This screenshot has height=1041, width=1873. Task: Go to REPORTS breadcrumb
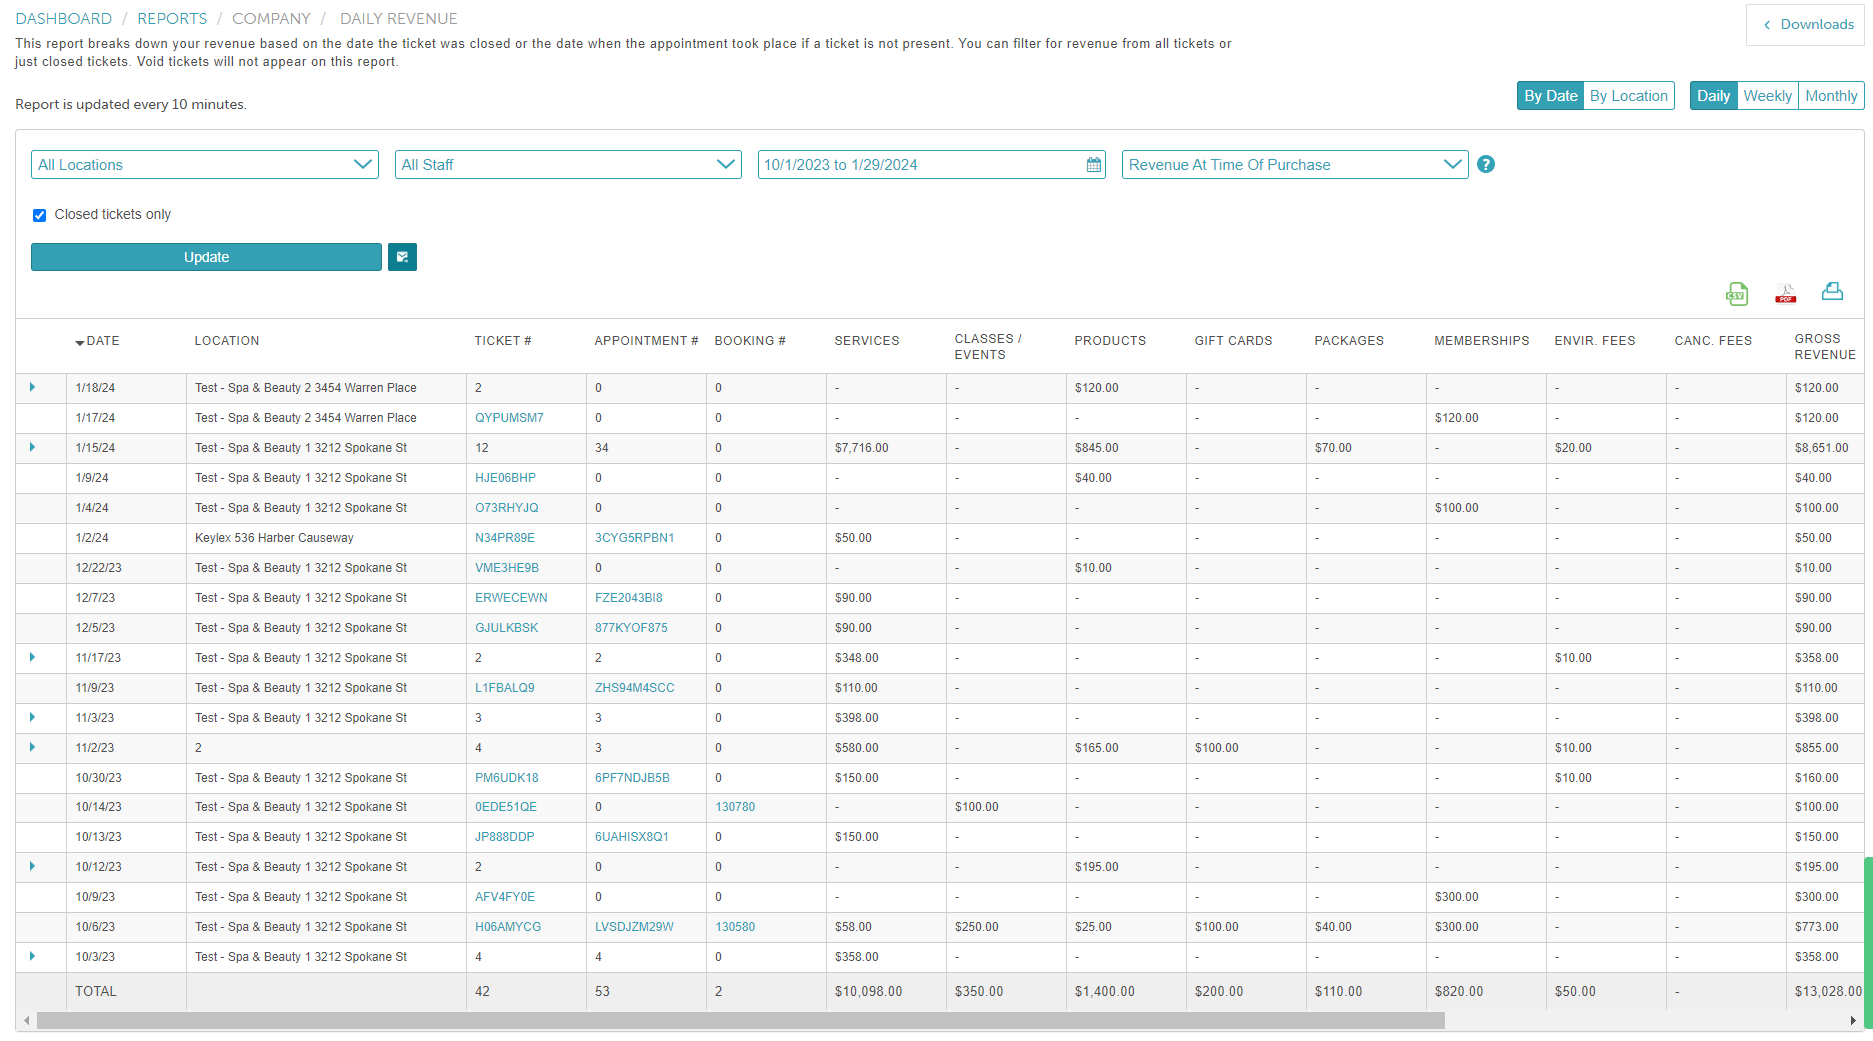172,19
